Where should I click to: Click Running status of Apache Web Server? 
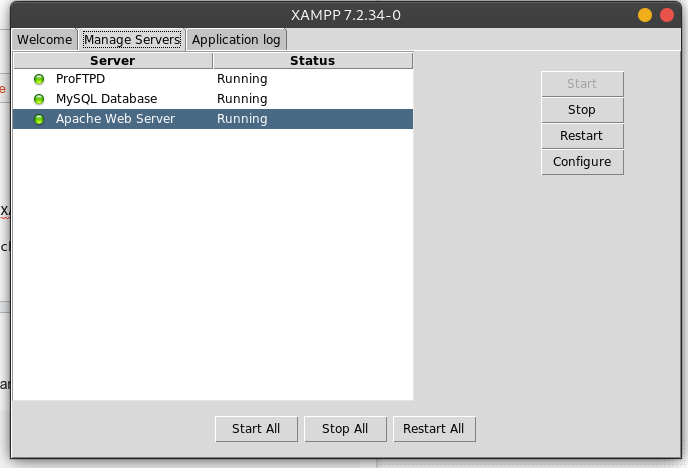(242, 119)
